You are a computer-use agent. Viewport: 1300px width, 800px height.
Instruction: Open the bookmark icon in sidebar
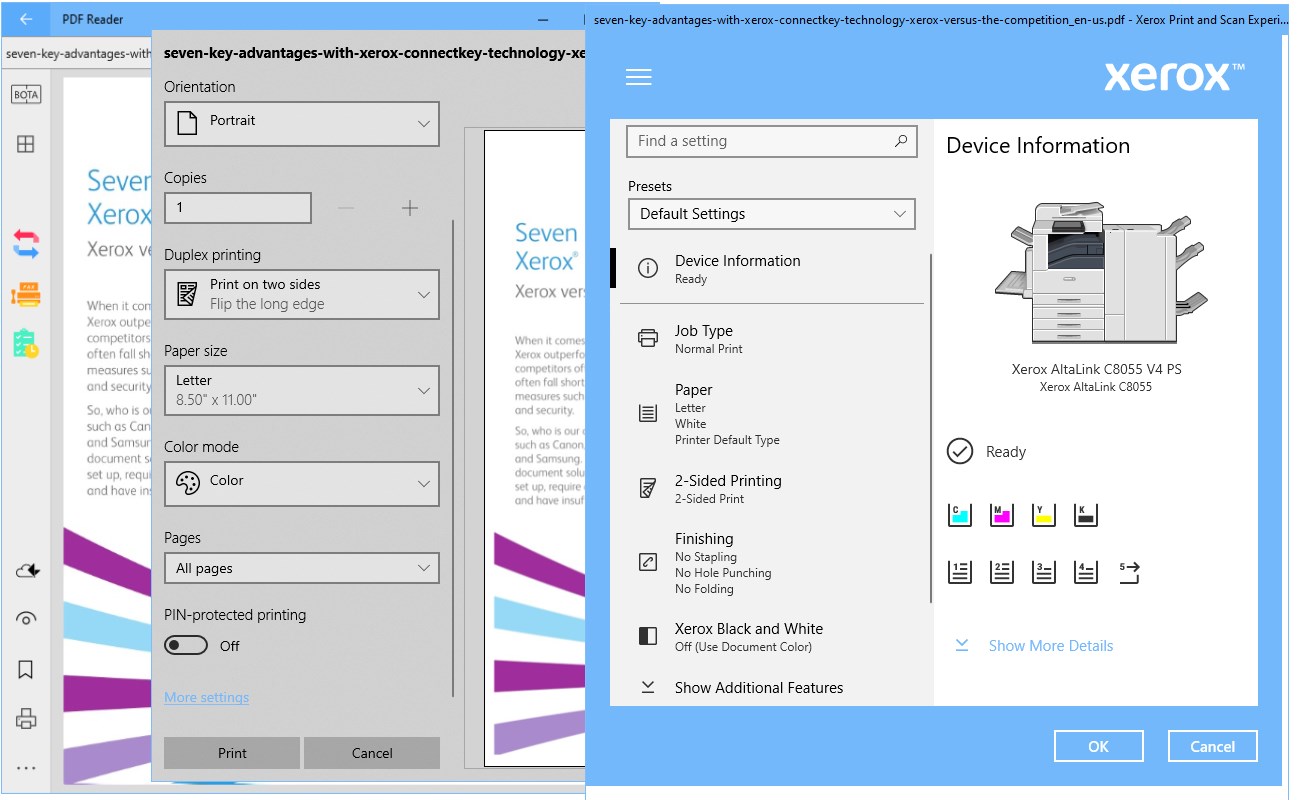[26, 669]
